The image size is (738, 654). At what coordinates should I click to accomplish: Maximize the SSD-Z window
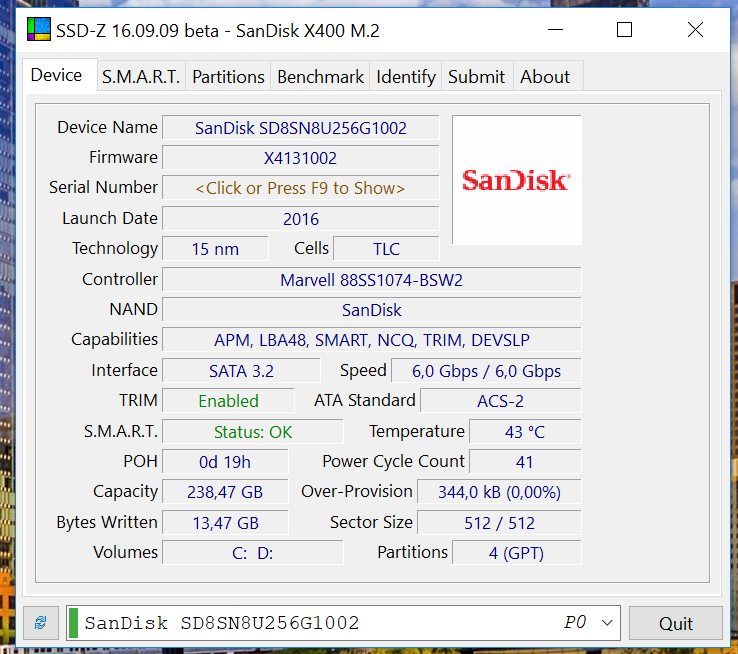point(625,30)
